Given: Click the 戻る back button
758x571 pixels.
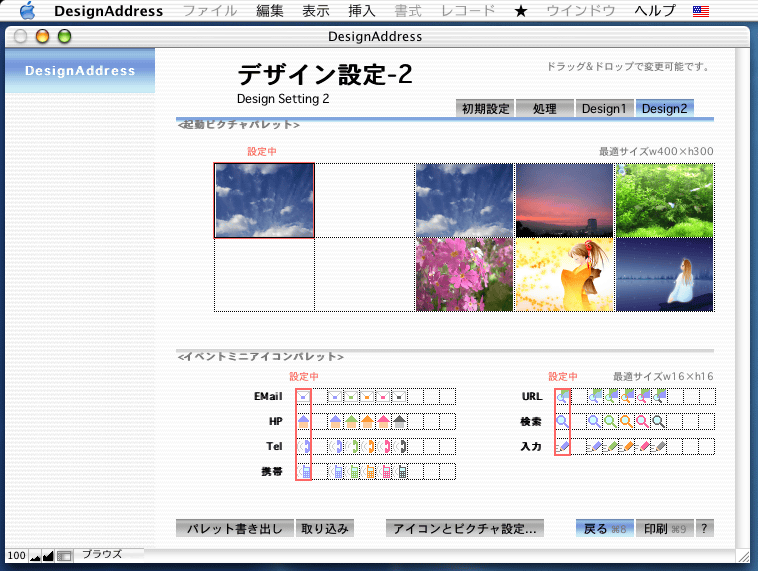Looking at the screenshot, I should click(605, 528).
